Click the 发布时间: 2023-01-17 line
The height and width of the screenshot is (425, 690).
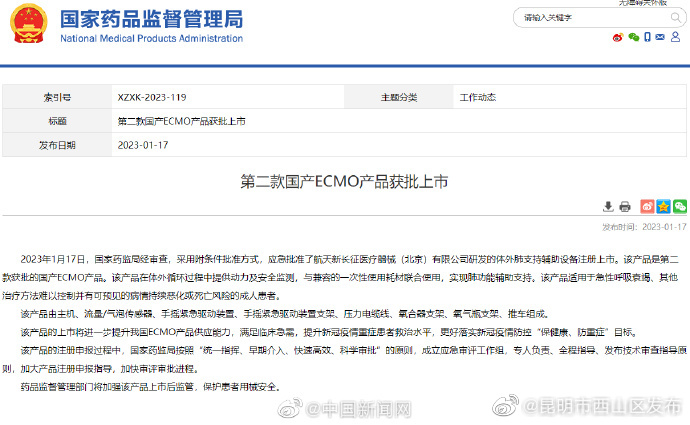[x=644, y=227]
